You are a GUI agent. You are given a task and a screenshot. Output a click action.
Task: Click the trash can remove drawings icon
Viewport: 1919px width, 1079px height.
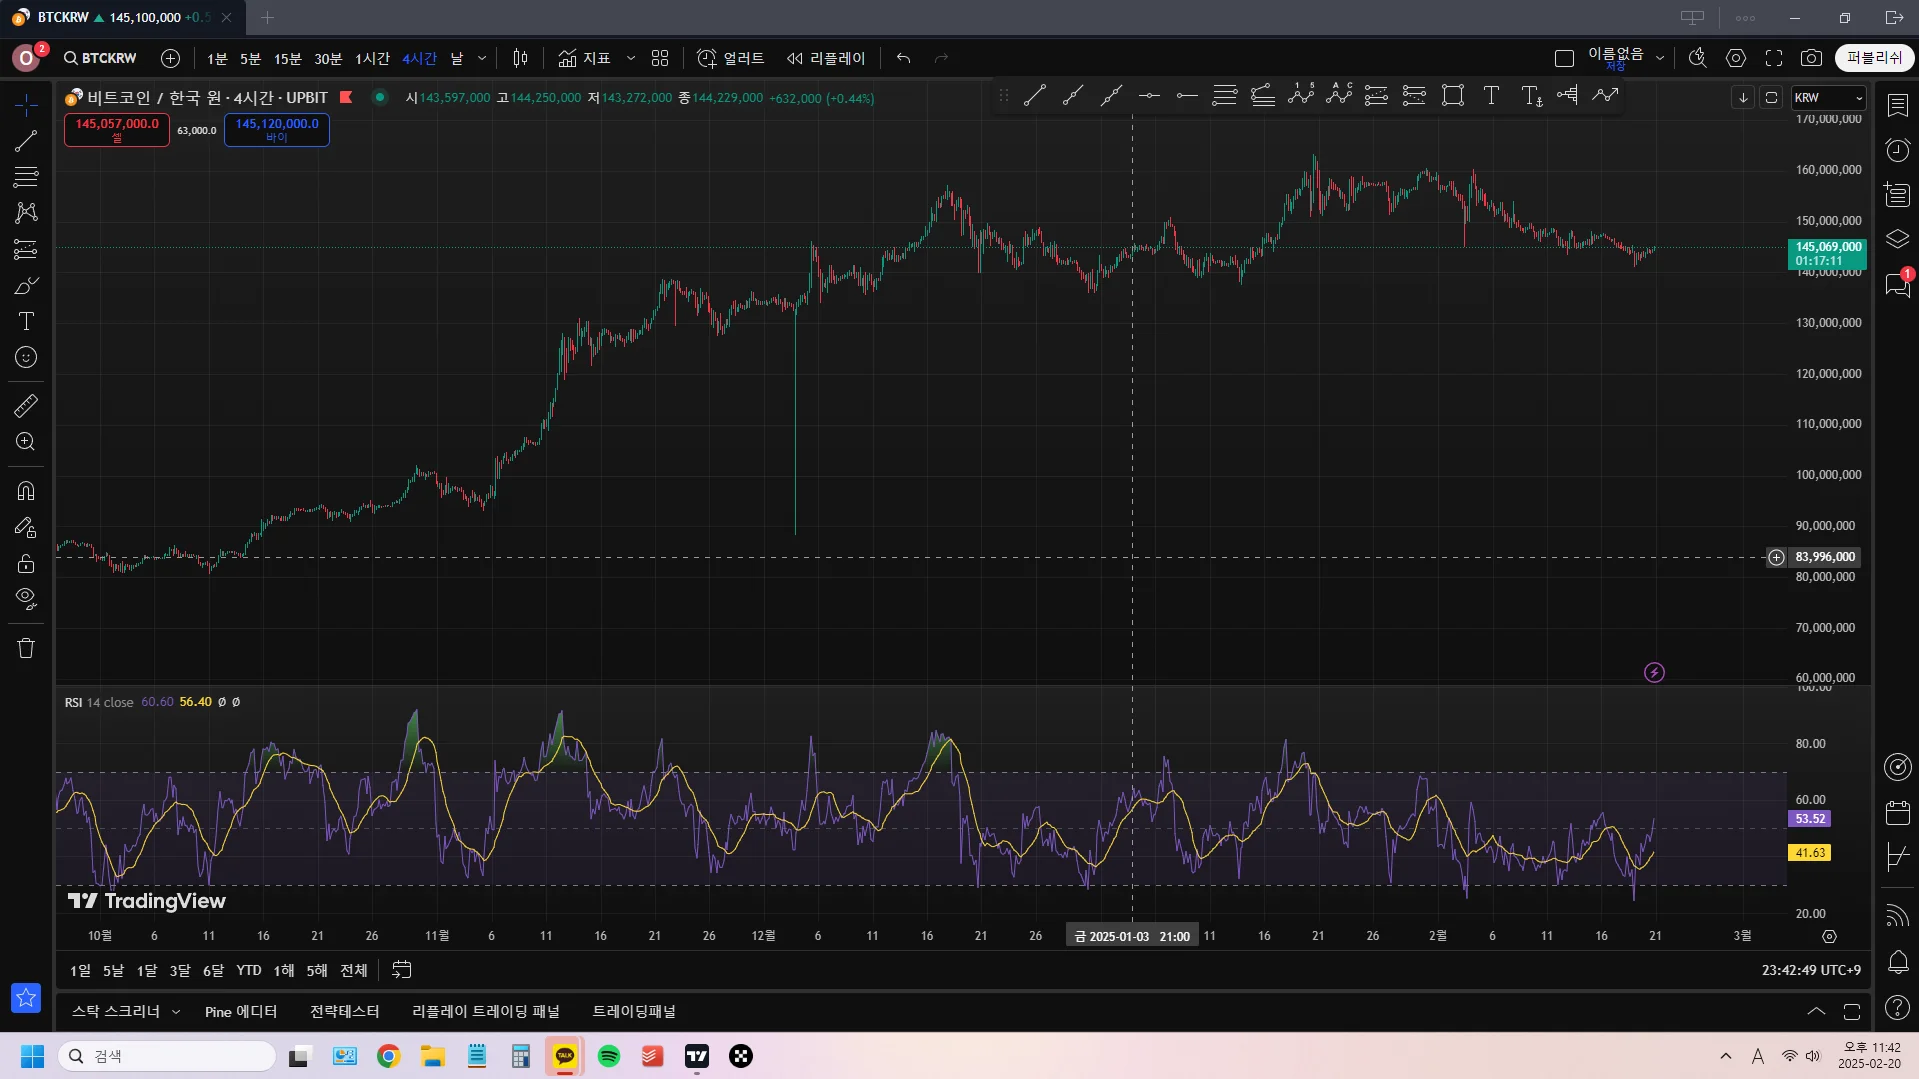coord(26,648)
